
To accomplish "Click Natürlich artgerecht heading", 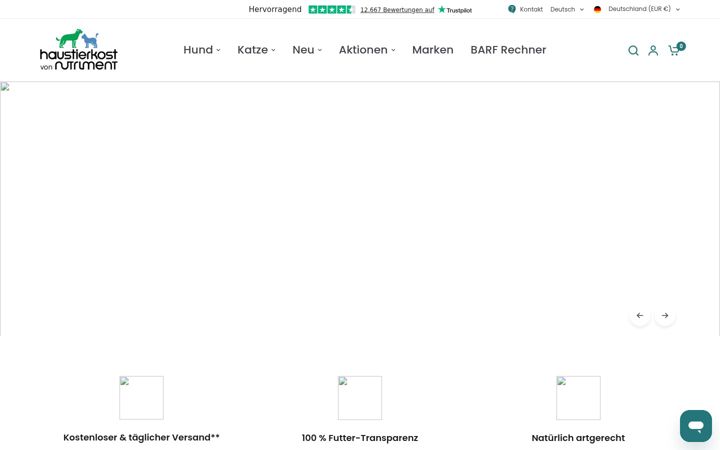I will pos(578,438).
